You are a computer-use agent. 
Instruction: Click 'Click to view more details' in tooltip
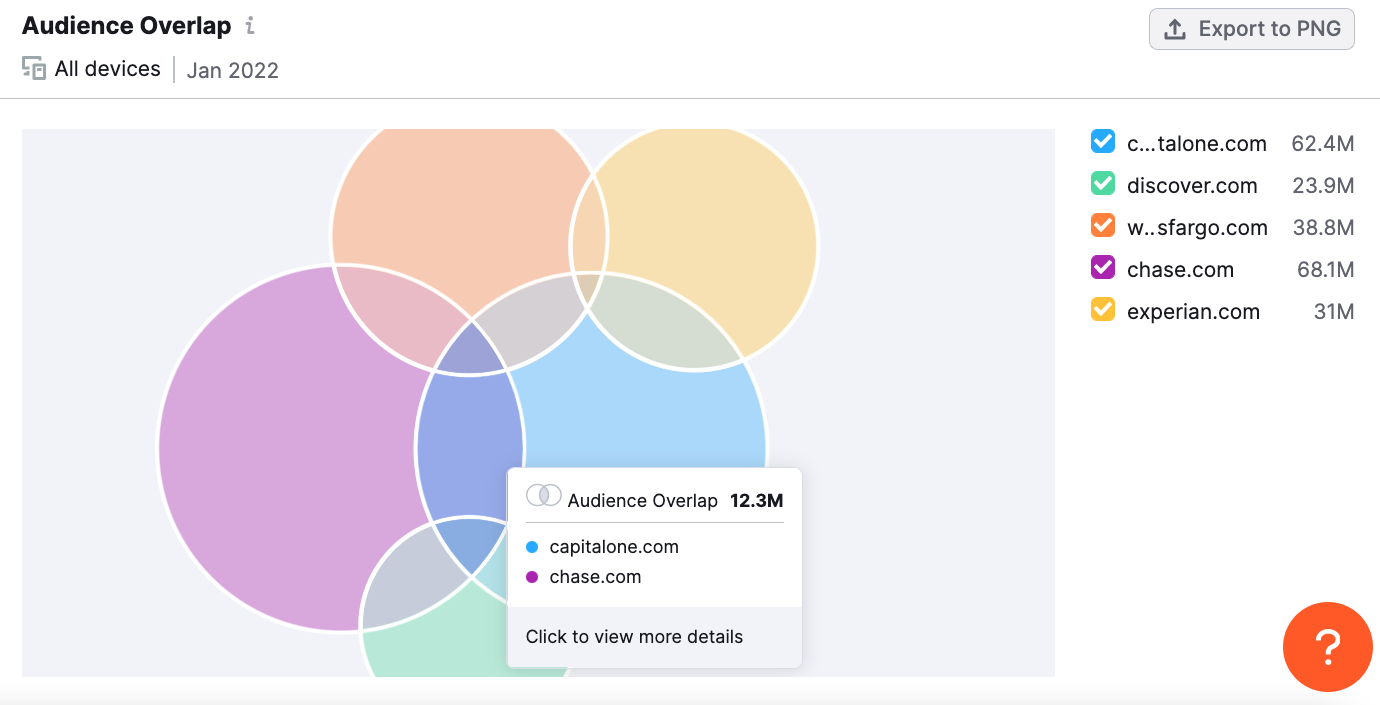(634, 637)
